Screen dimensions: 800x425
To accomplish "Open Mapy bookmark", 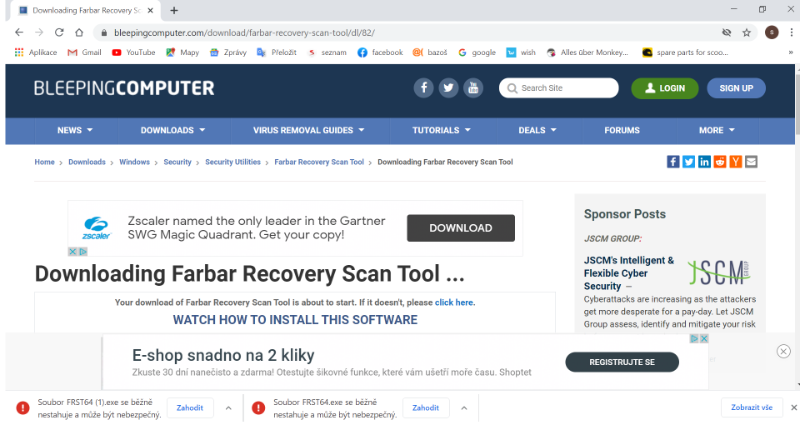I will (182, 52).
